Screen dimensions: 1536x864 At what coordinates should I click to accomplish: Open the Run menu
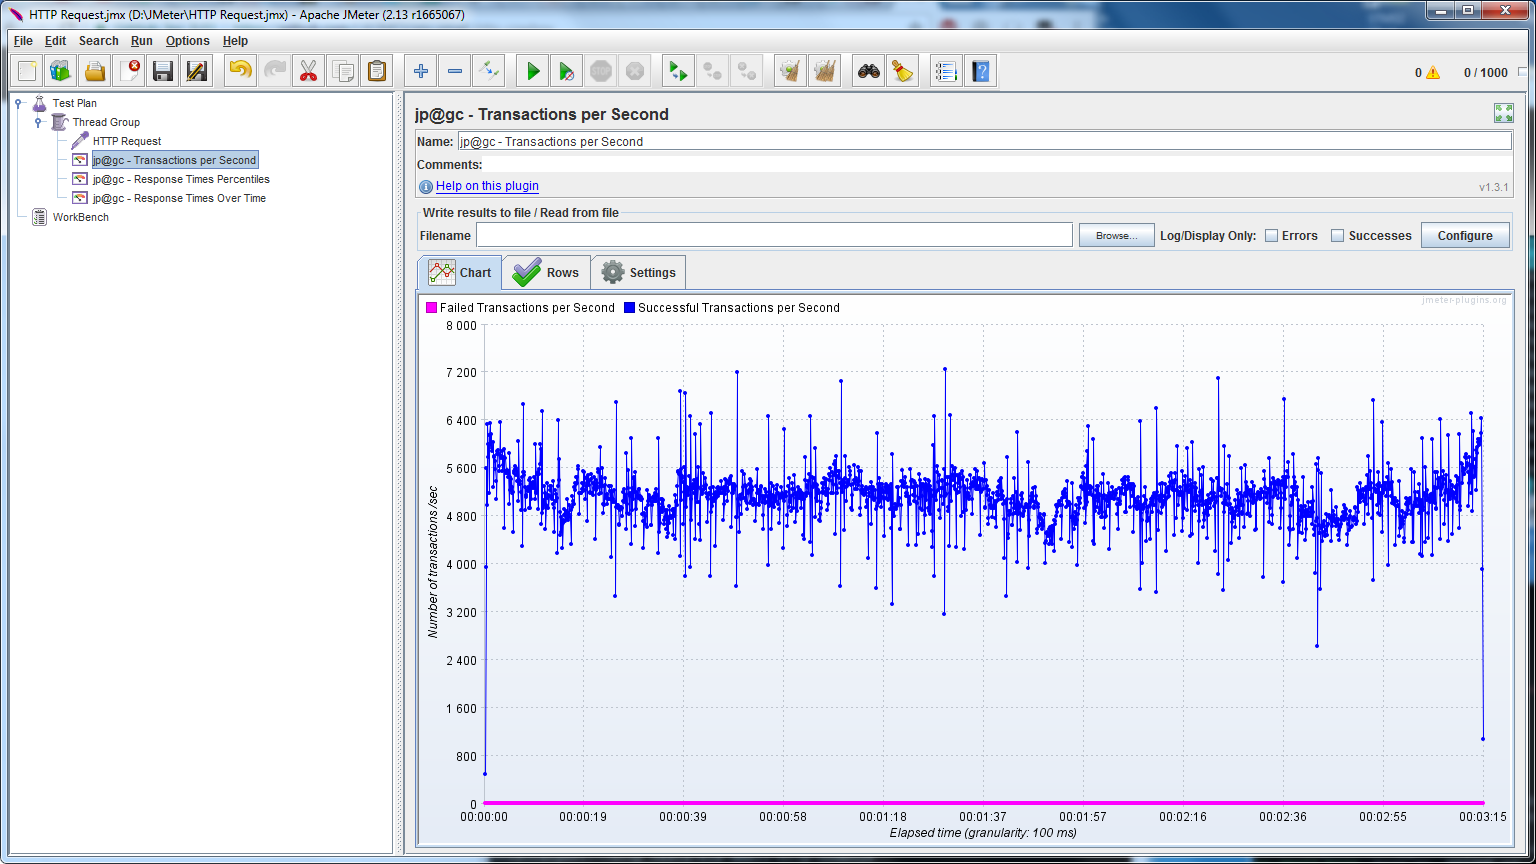tap(141, 41)
